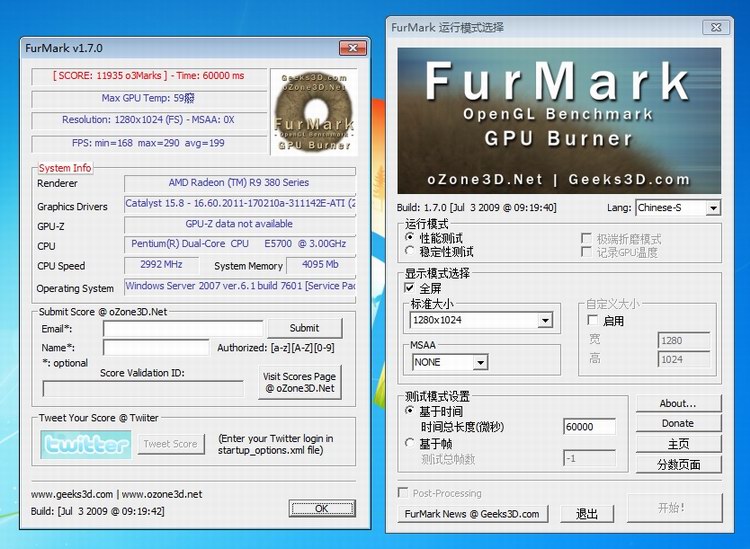Click the Pentium Dual-Core E5700 CPU field

(x=239, y=243)
